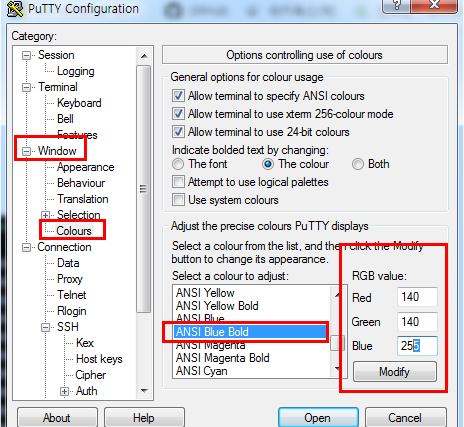Select ANSI Blue Bold in colour list
464x427 pixels.
pyautogui.click(x=251, y=332)
